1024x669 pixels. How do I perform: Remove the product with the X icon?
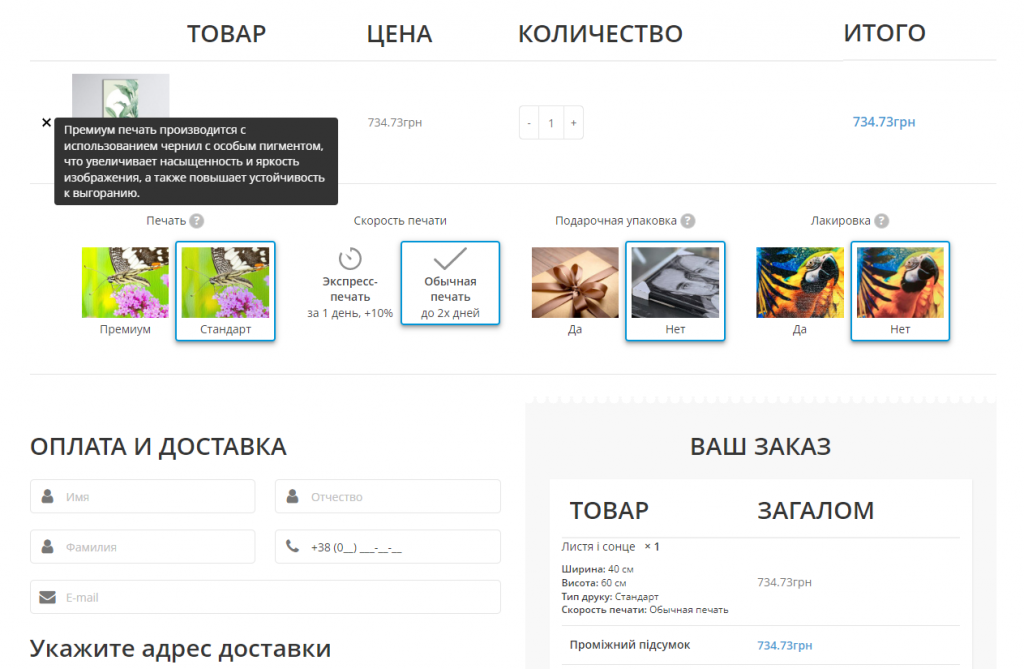(x=46, y=122)
